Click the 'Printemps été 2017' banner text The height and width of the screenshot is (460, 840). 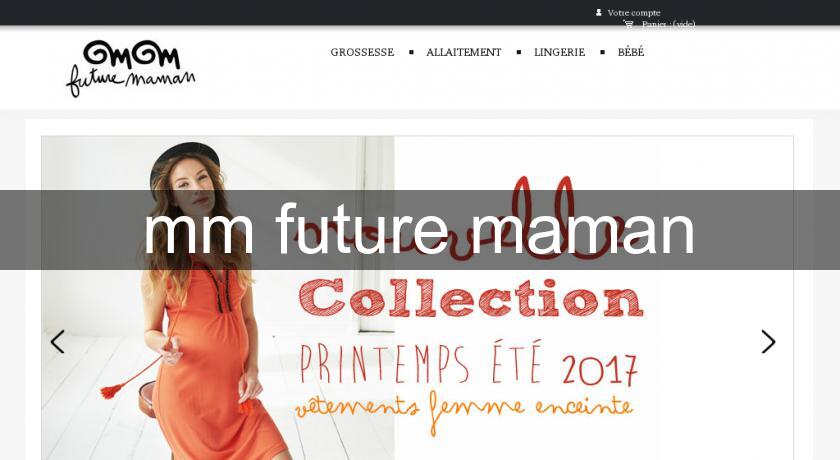tap(468, 363)
